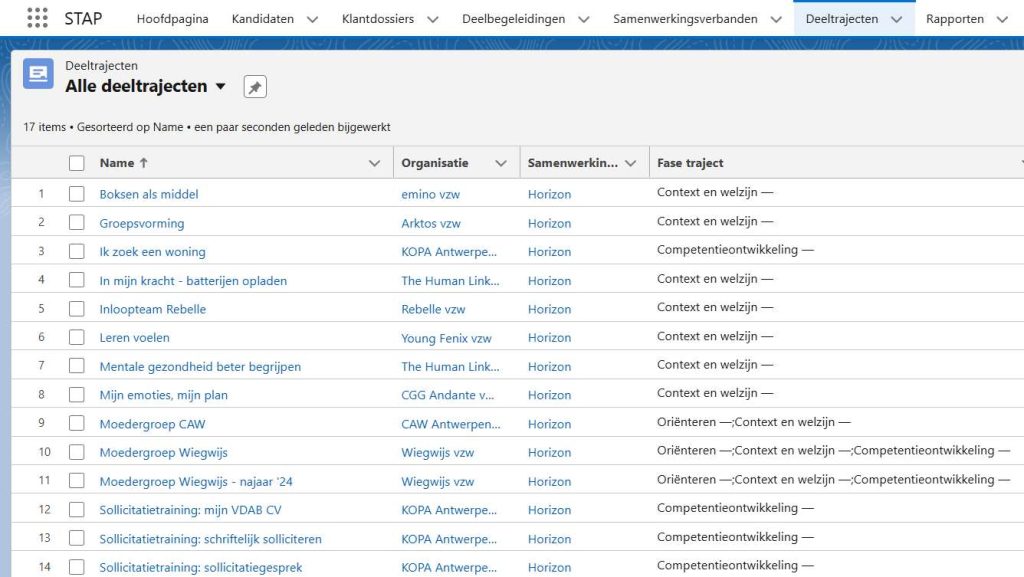Open Horizon link in Boksen als middel row
The width and height of the screenshot is (1024, 577).
(549, 195)
